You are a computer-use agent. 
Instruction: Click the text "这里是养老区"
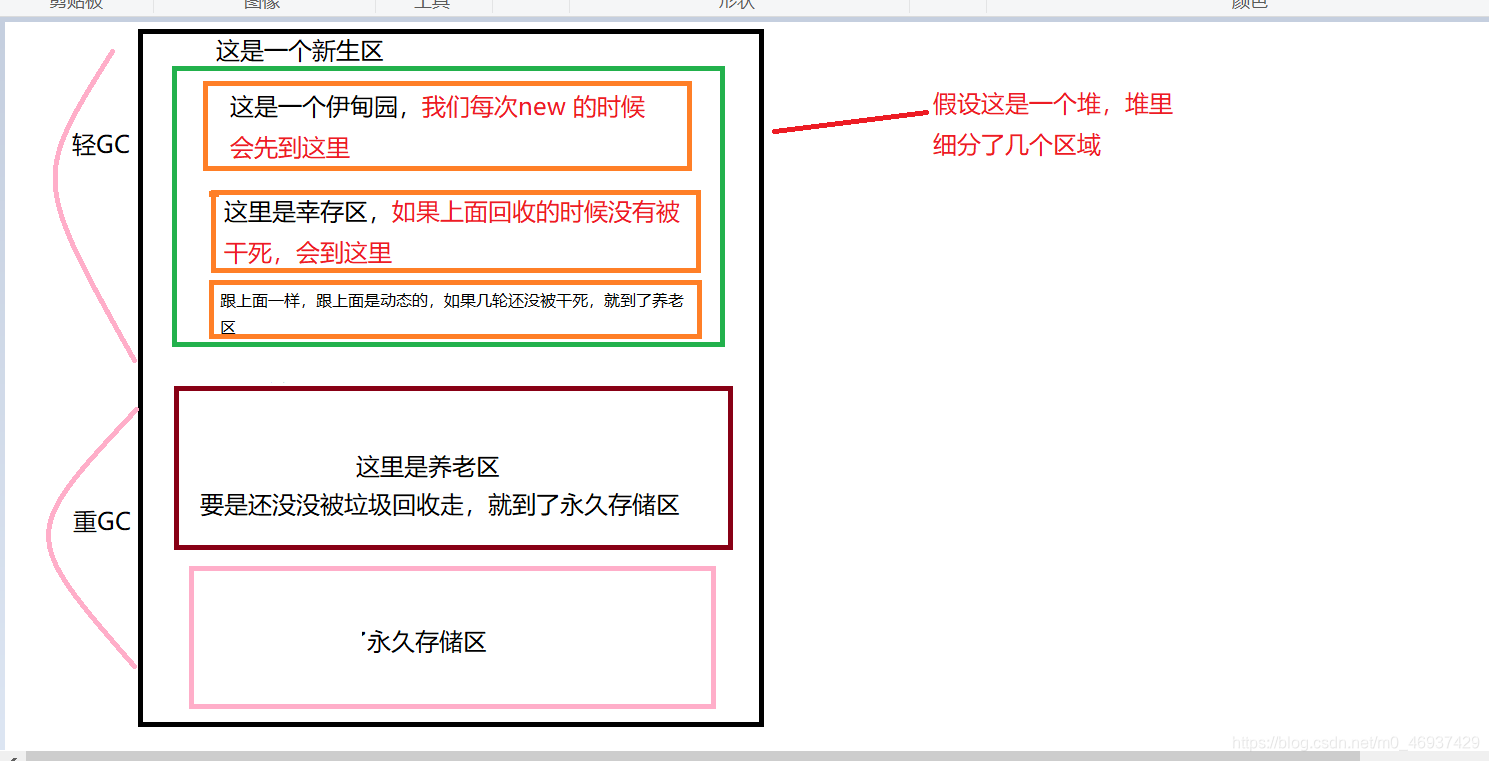click(427, 467)
